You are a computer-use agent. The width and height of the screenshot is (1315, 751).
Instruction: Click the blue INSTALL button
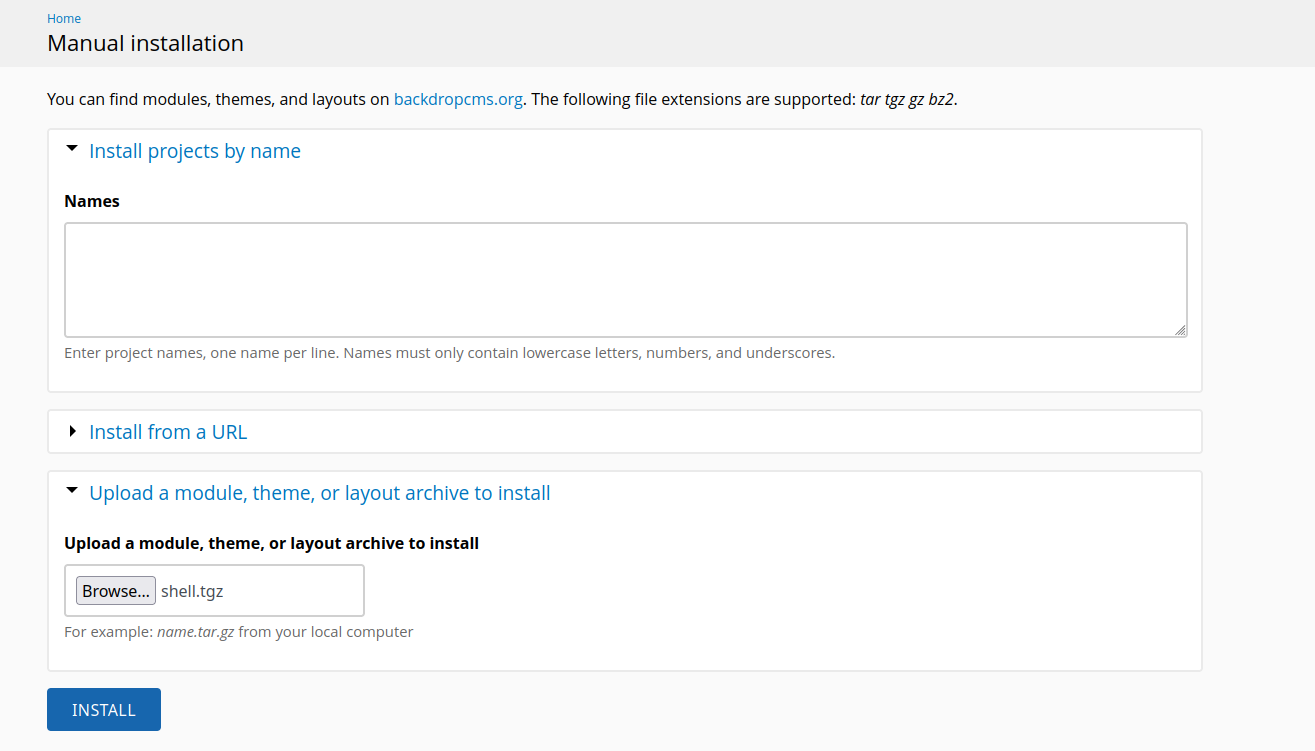click(x=104, y=710)
